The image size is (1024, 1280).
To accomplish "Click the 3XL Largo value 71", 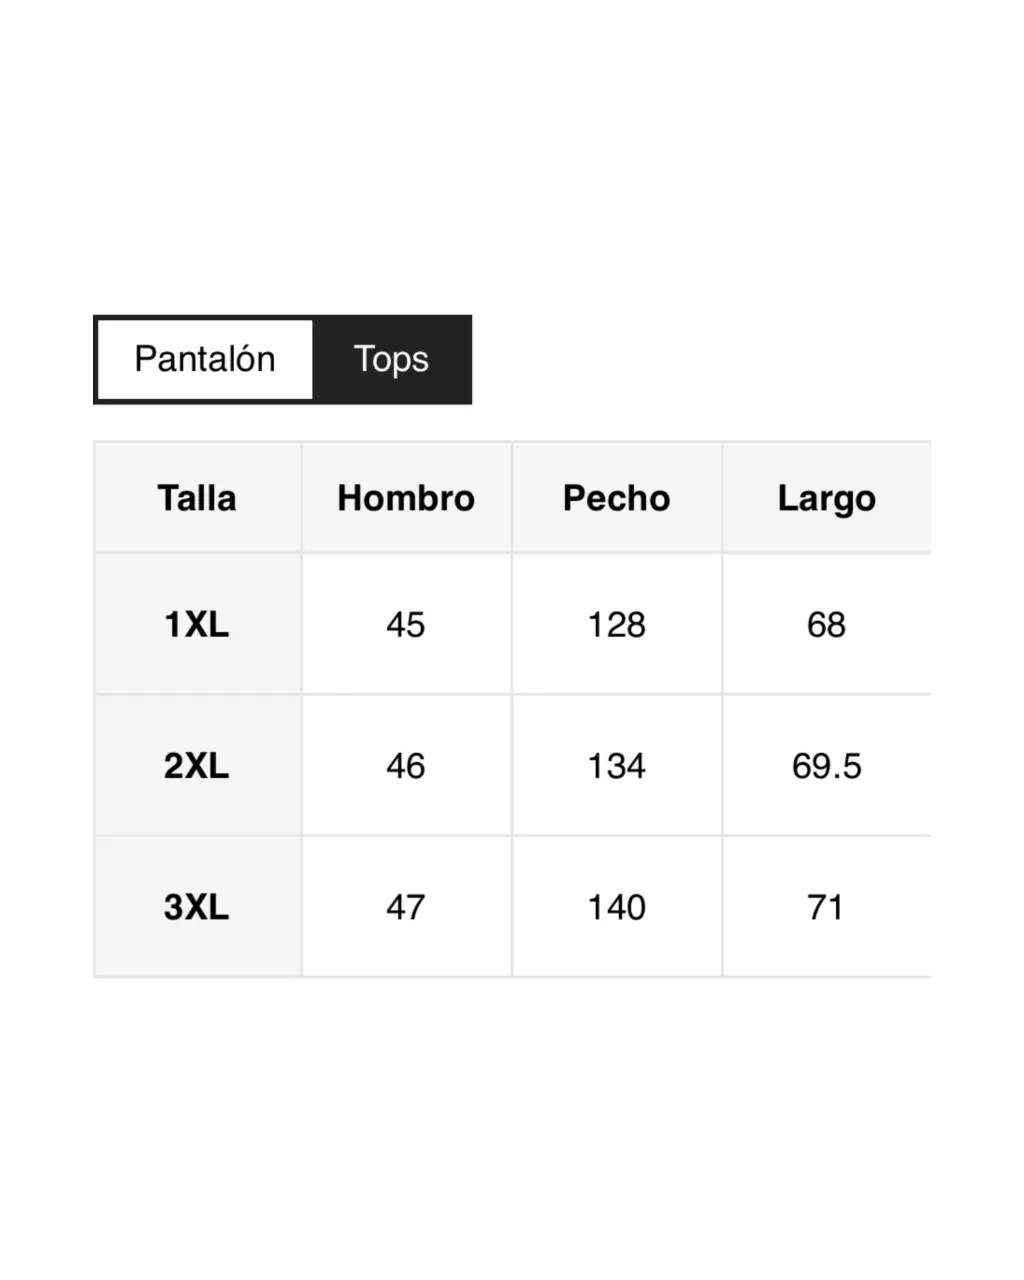I will 826,907.
